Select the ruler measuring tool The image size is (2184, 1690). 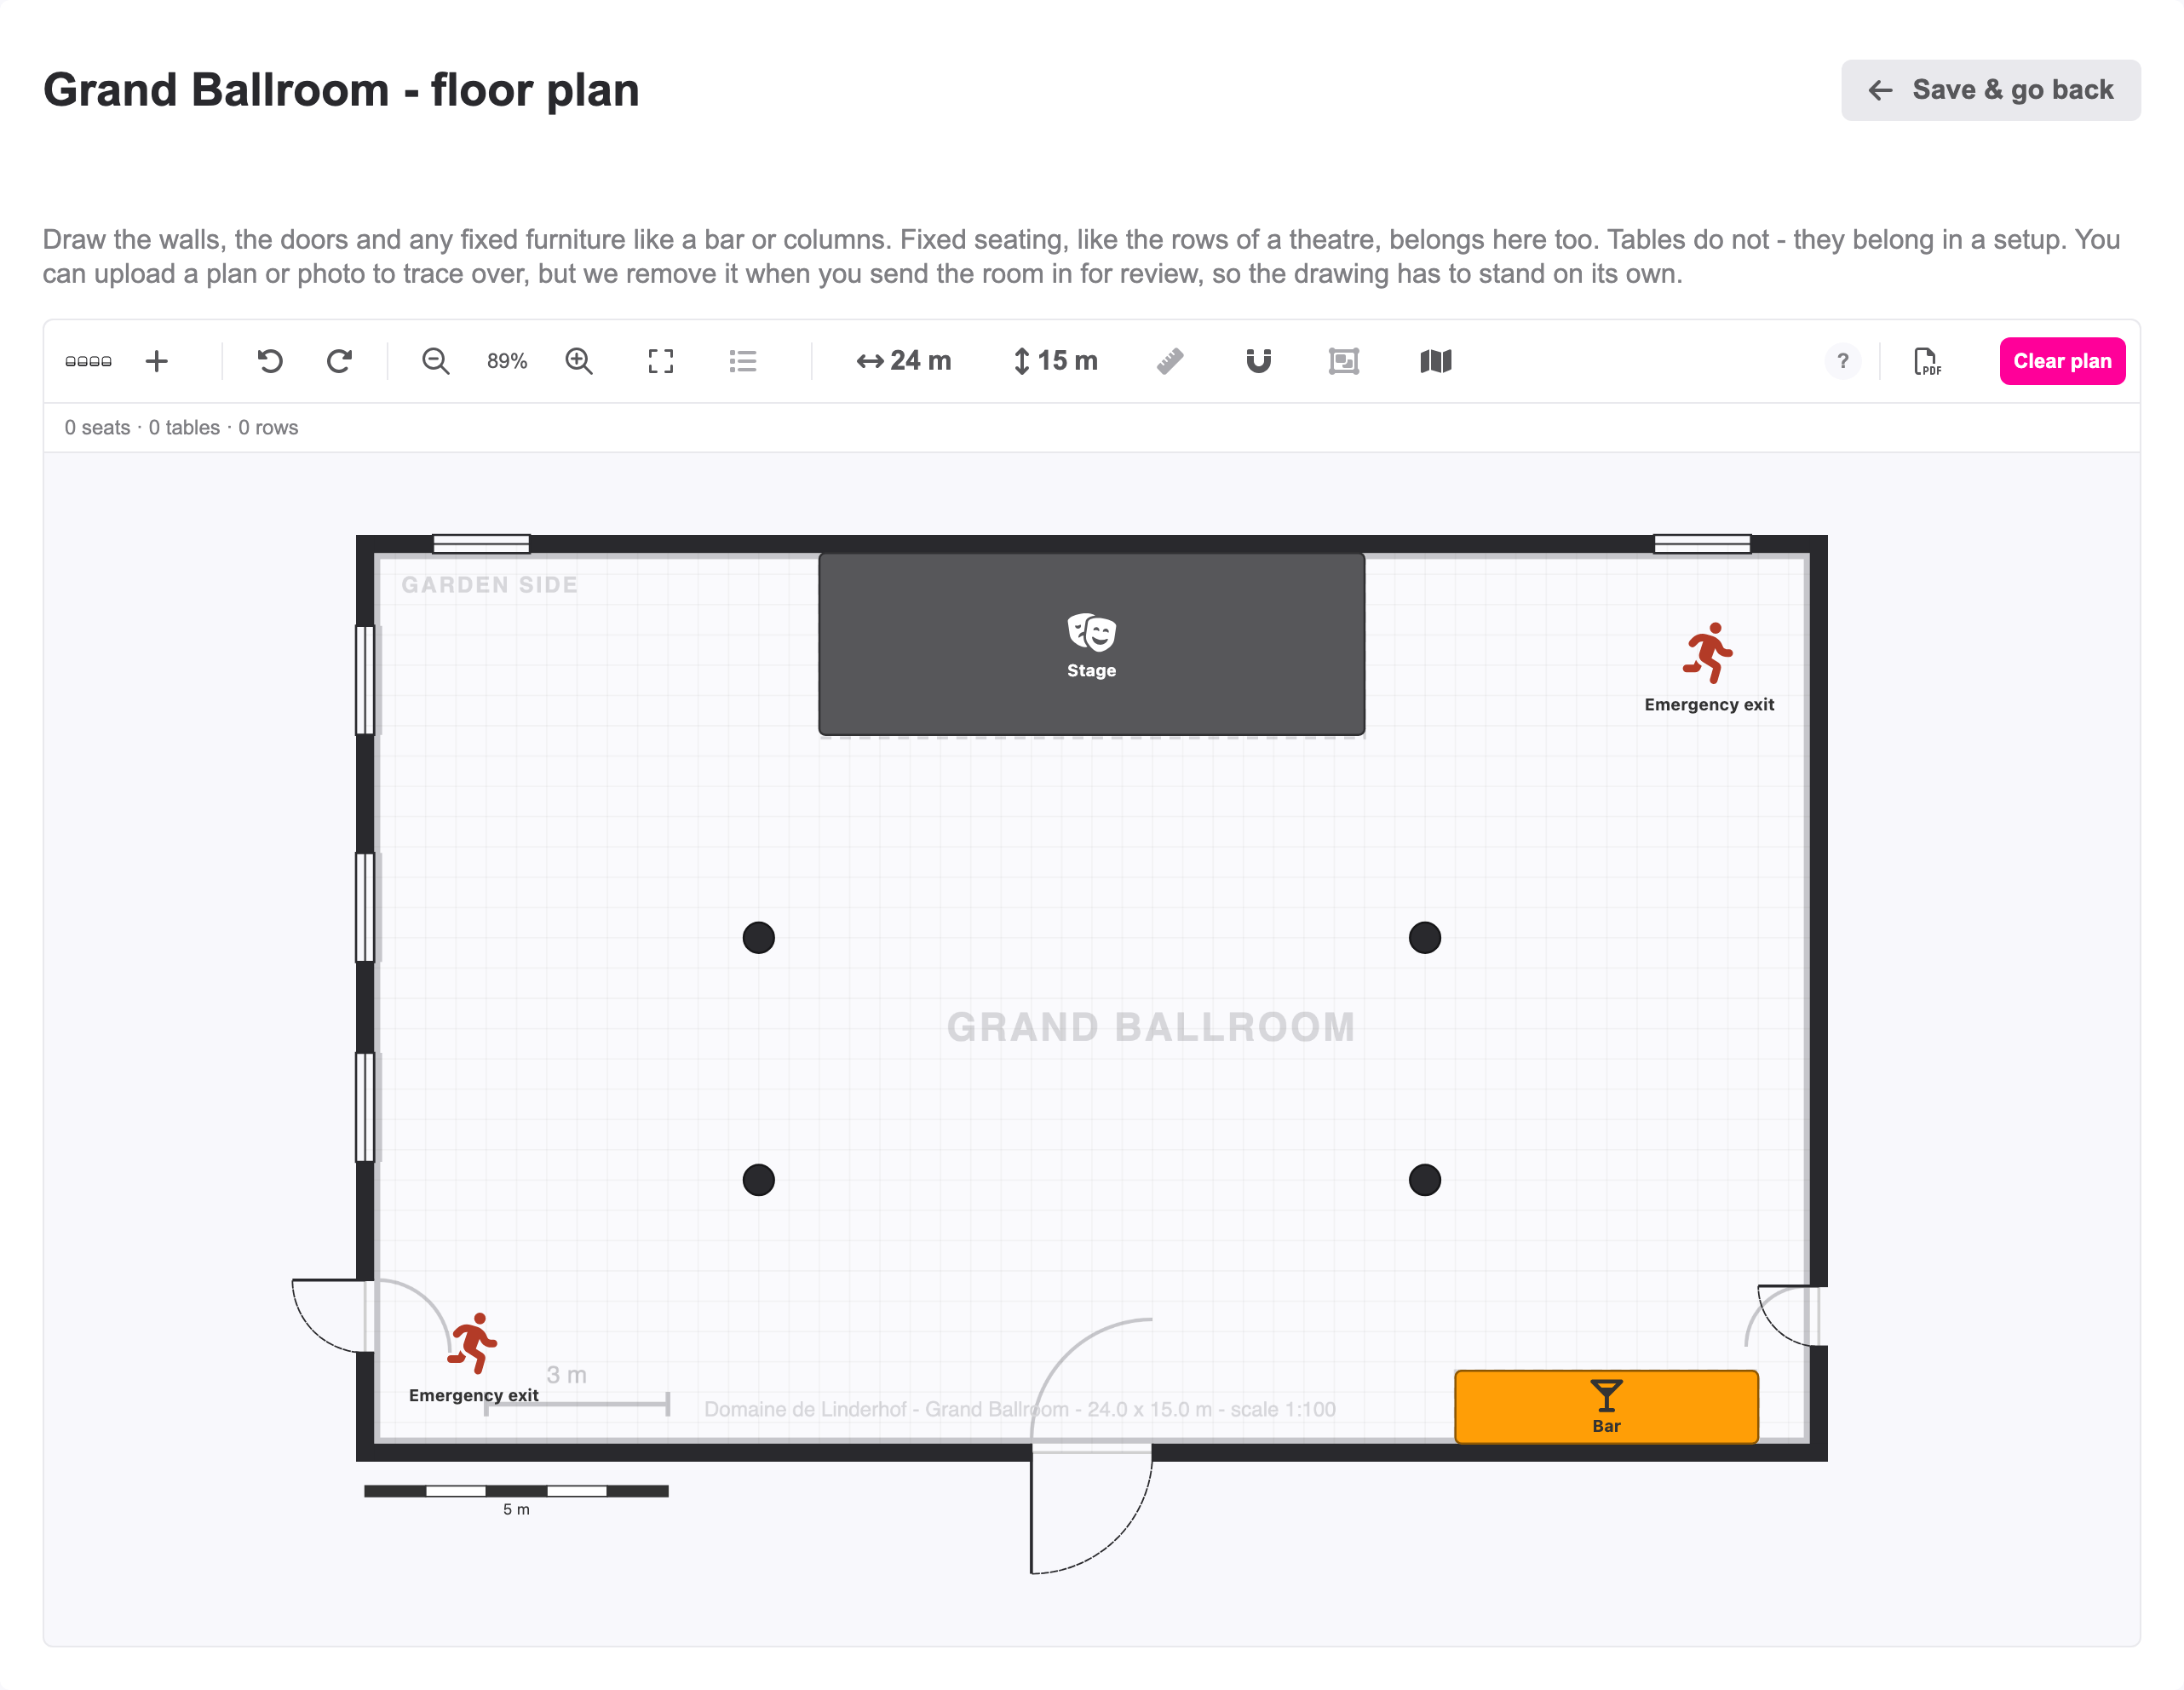click(1170, 361)
